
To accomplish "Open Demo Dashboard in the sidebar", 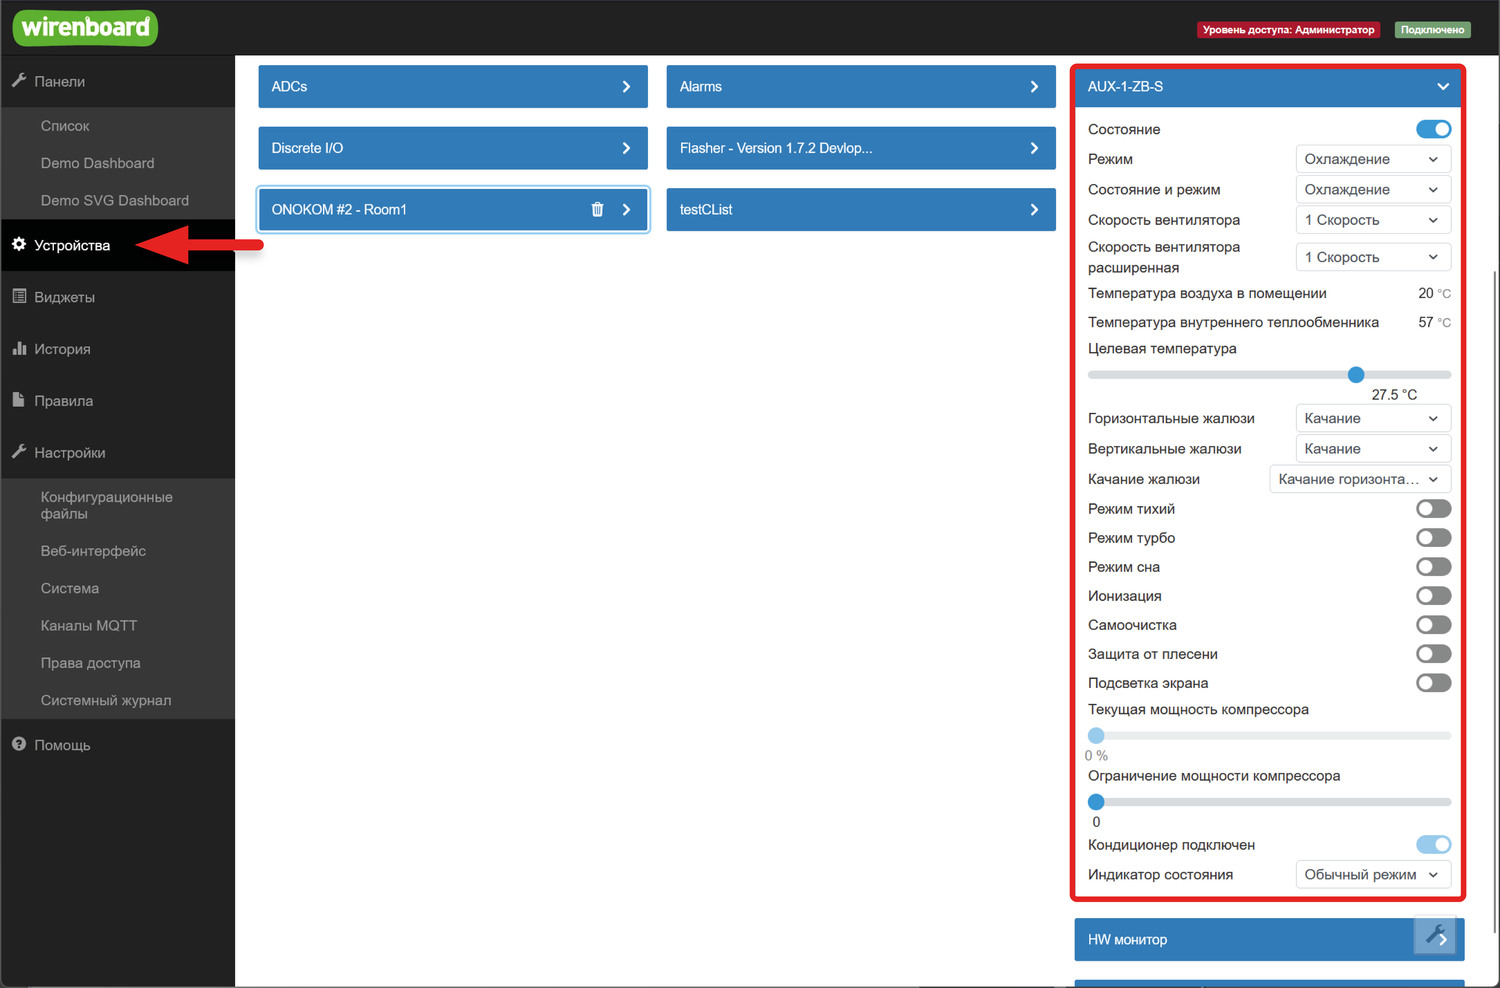I will pos(97,163).
